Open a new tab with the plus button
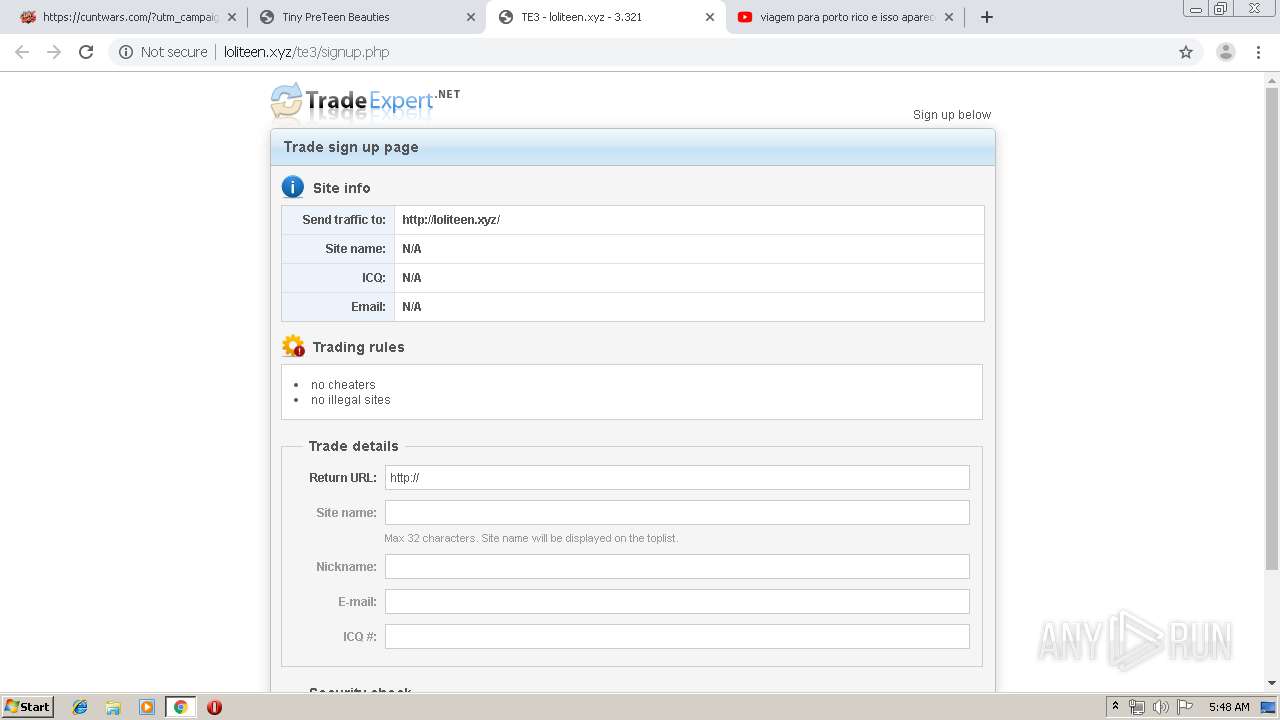This screenshot has width=1280, height=720. coord(986,17)
